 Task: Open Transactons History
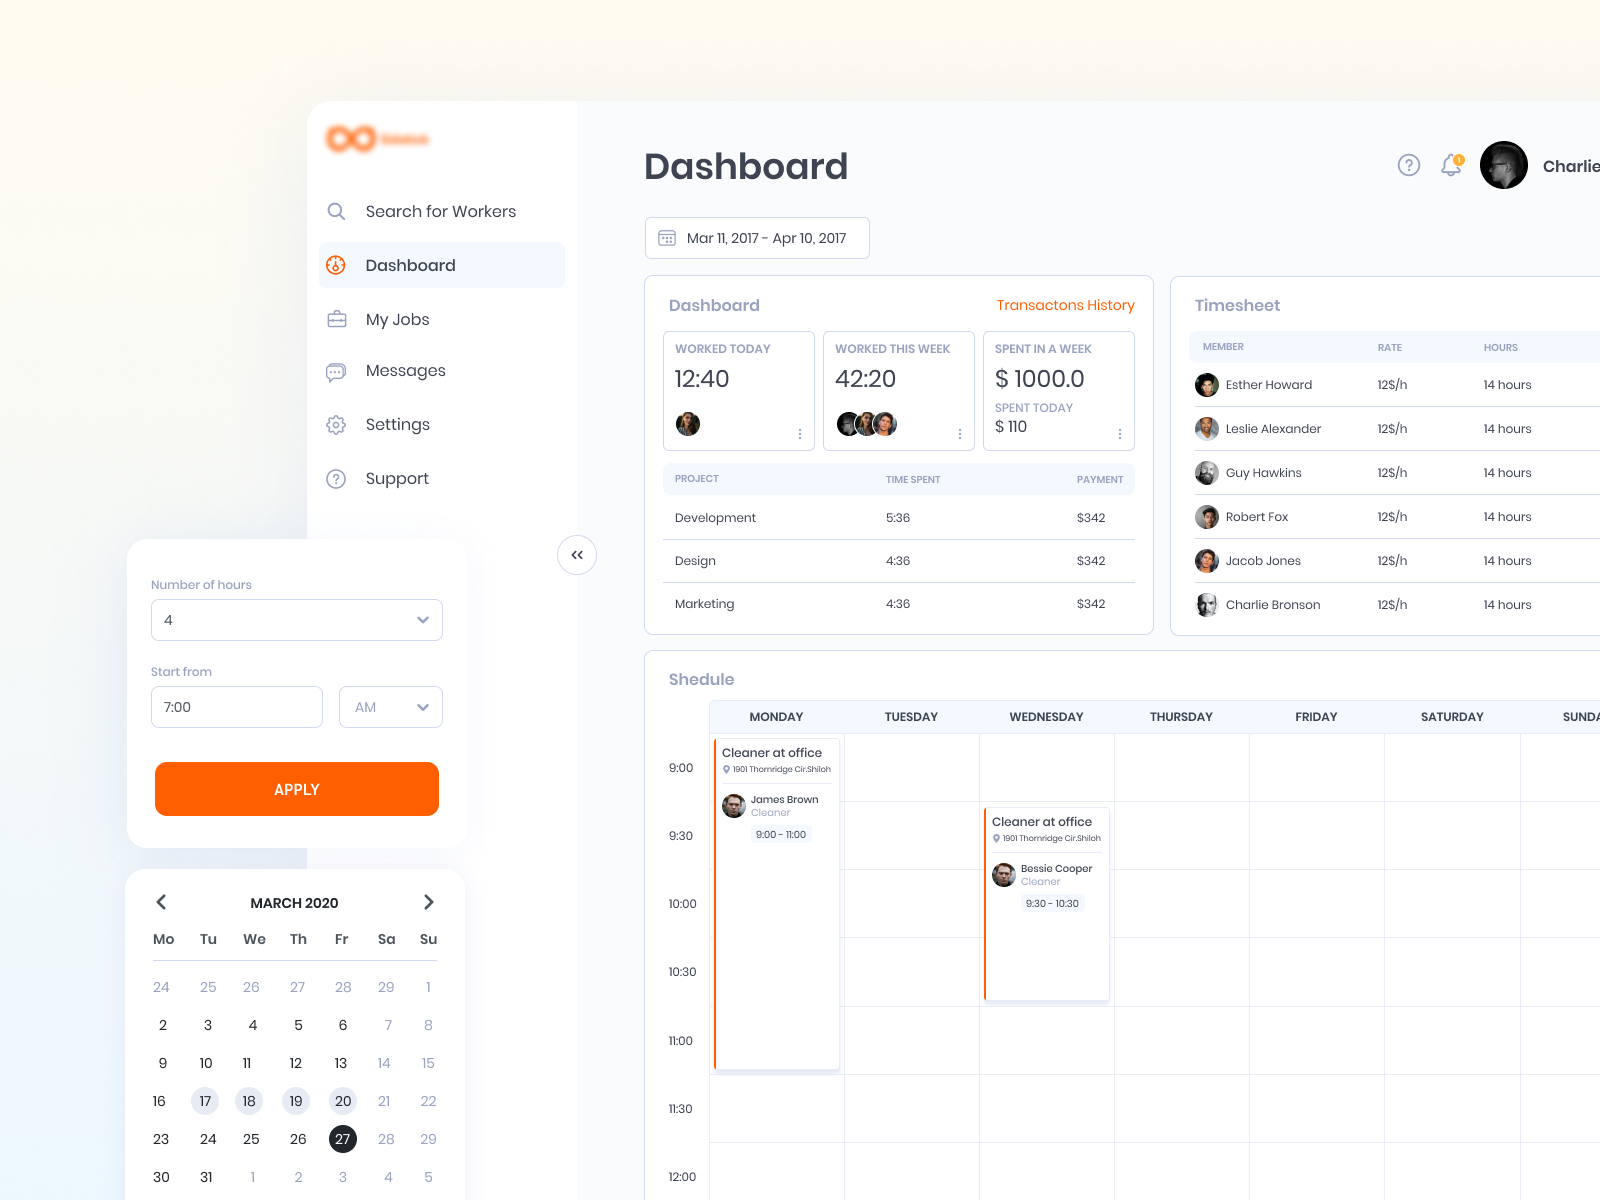tap(1064, 305)
